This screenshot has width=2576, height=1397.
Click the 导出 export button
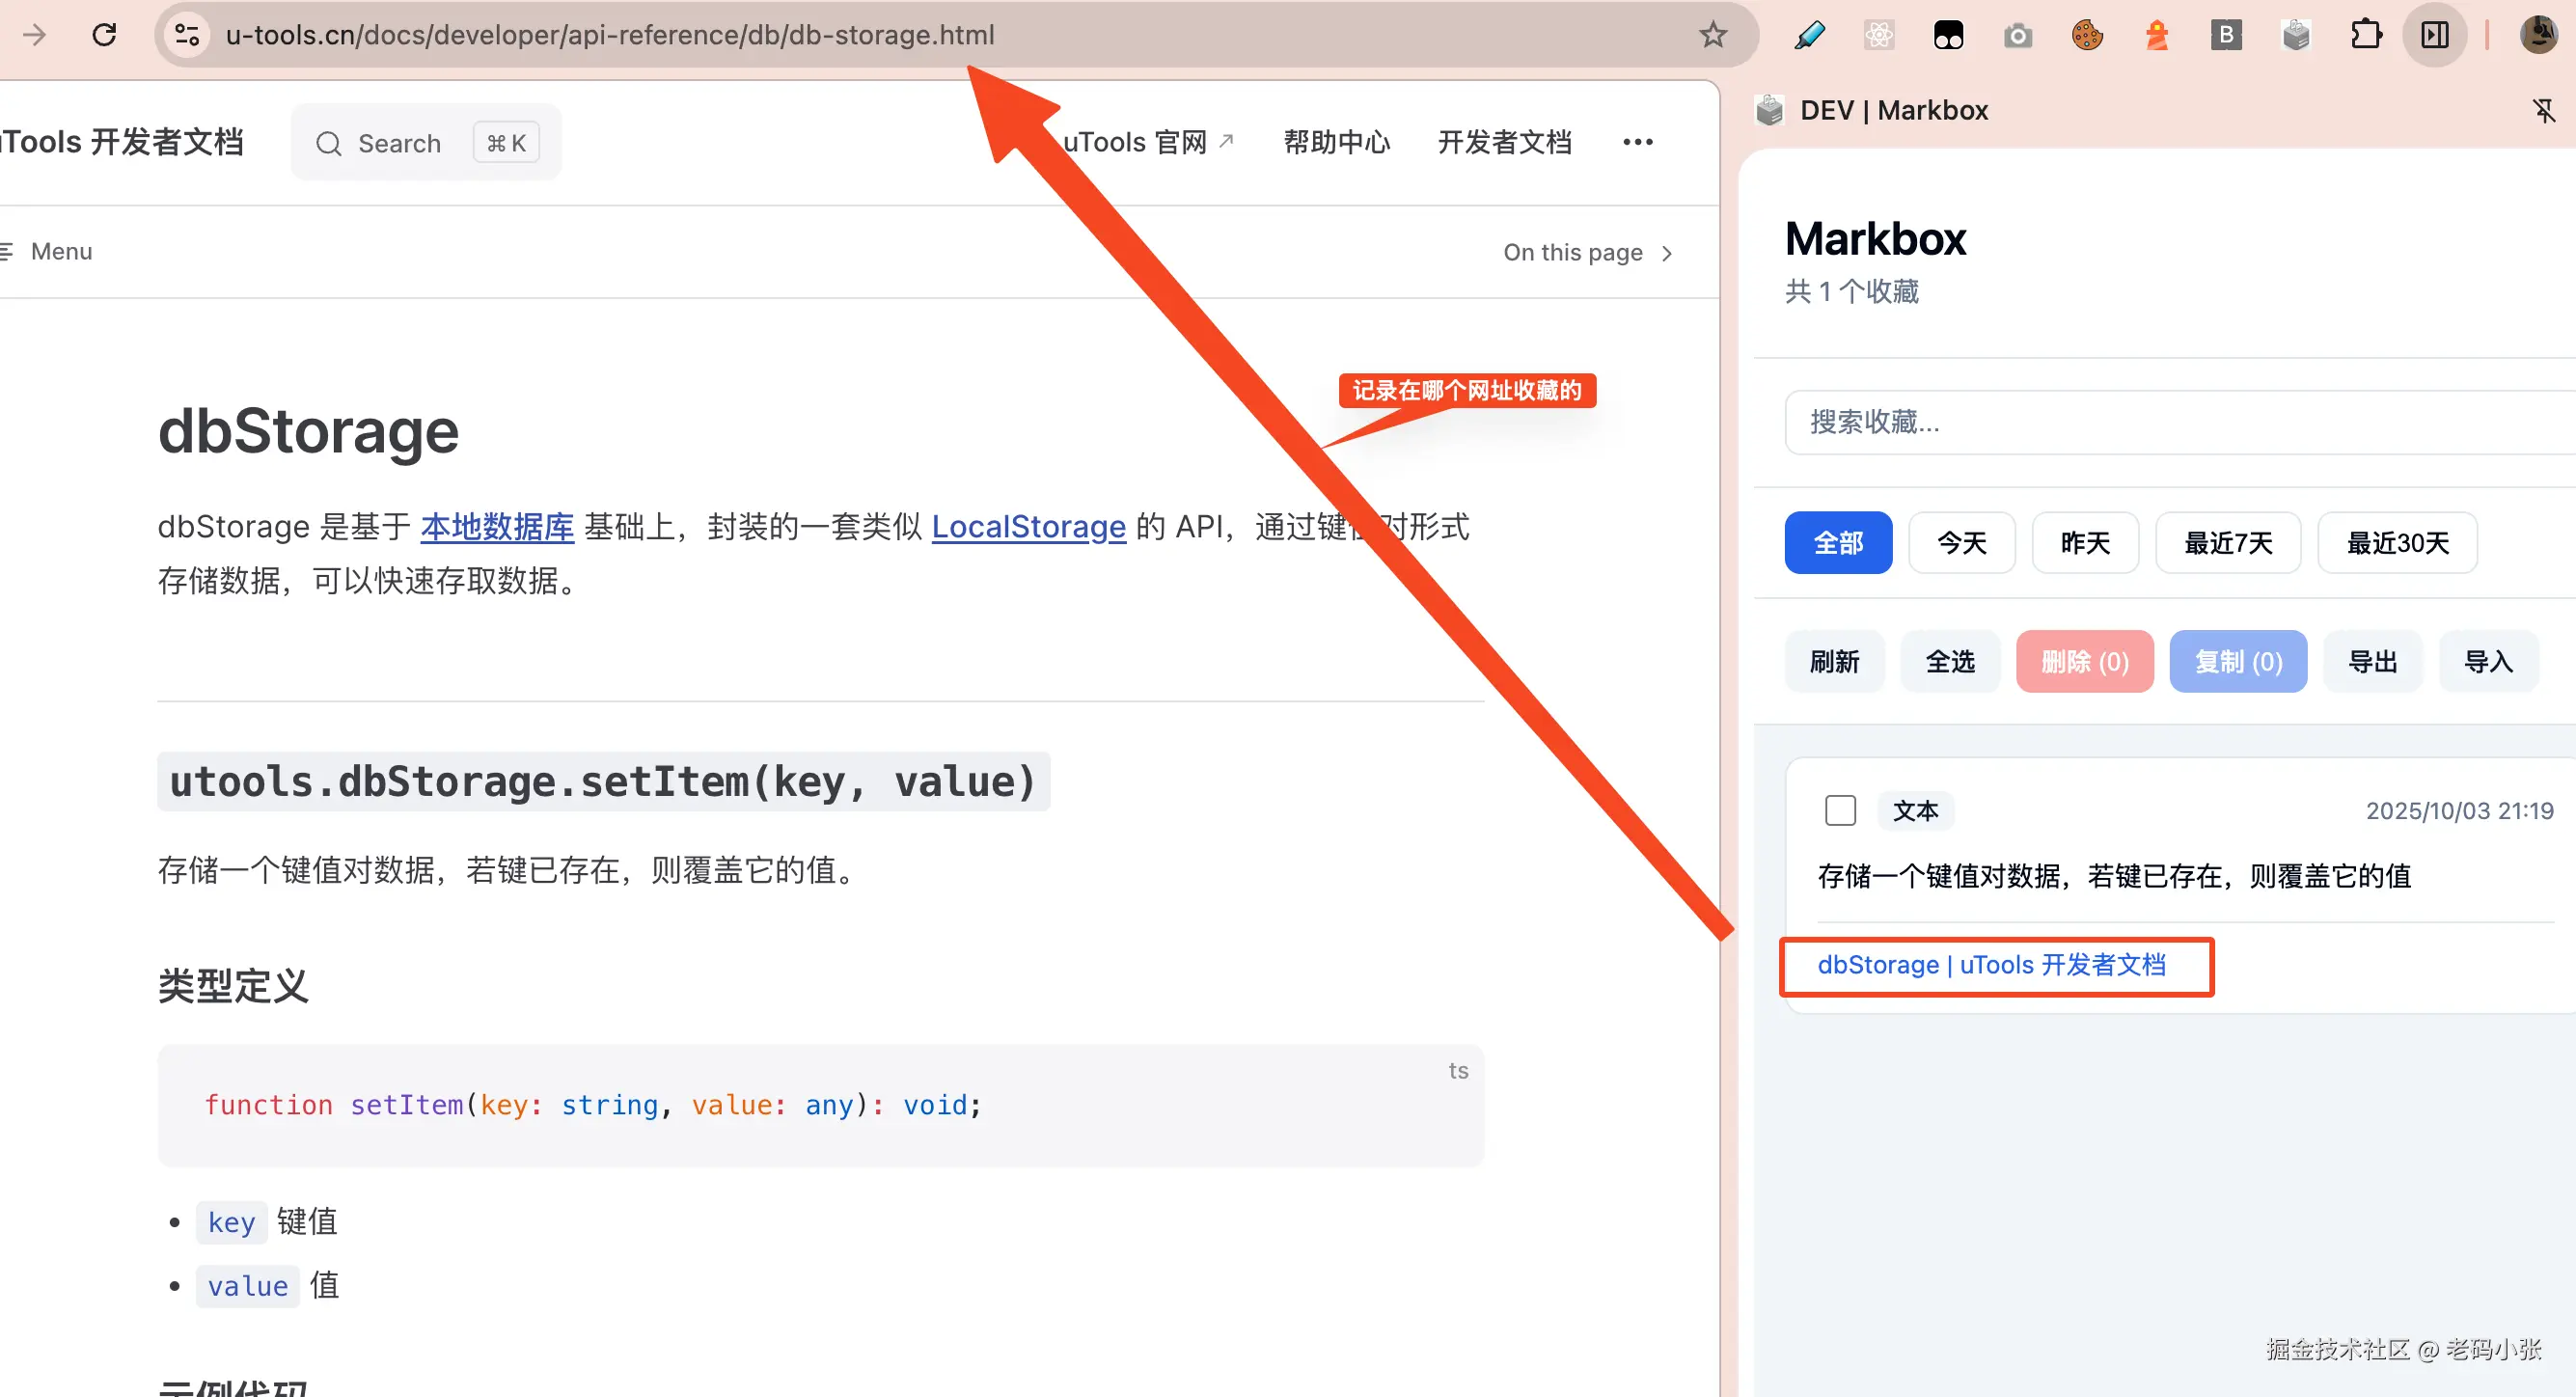2371,661
